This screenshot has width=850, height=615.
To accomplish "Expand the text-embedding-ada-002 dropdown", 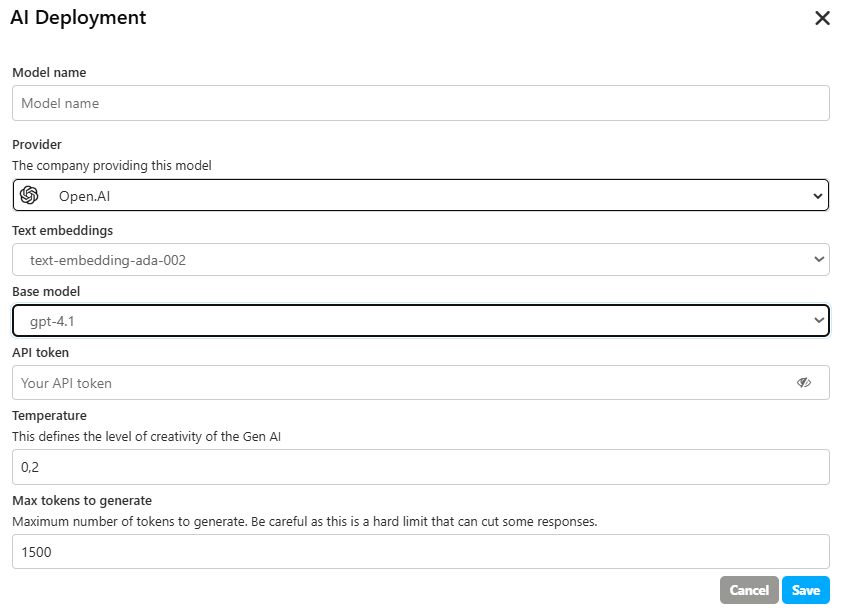I will (420, 260).
